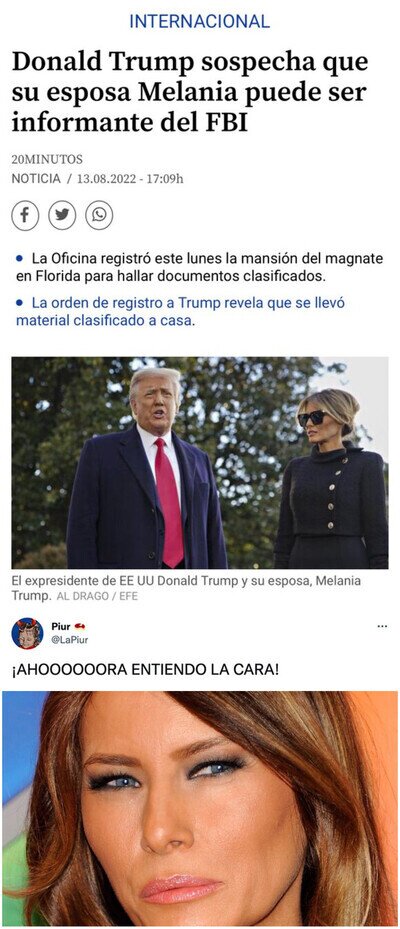Click the red emoji next to Piur
This screenshot has height=929, width=400.
tap(80, 627)
